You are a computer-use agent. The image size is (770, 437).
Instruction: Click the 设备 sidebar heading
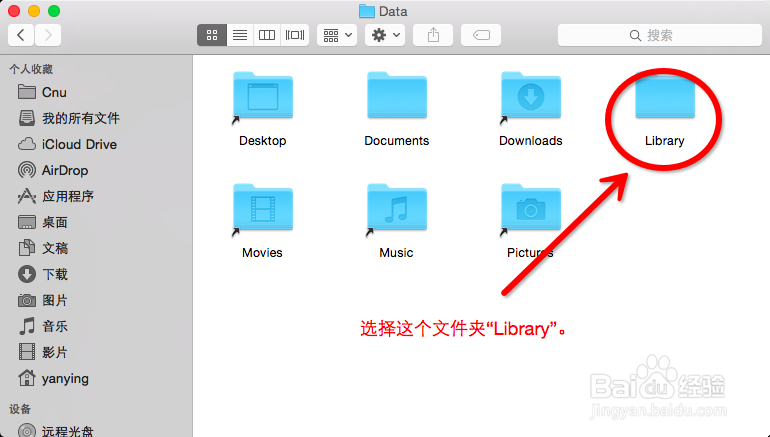tap(20, 409)
